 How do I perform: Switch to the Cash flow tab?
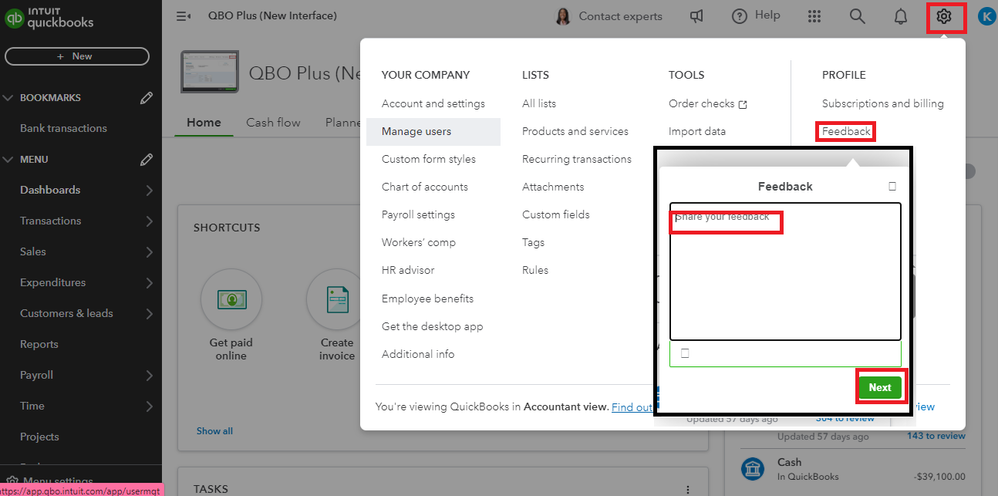tap(273, 122)
